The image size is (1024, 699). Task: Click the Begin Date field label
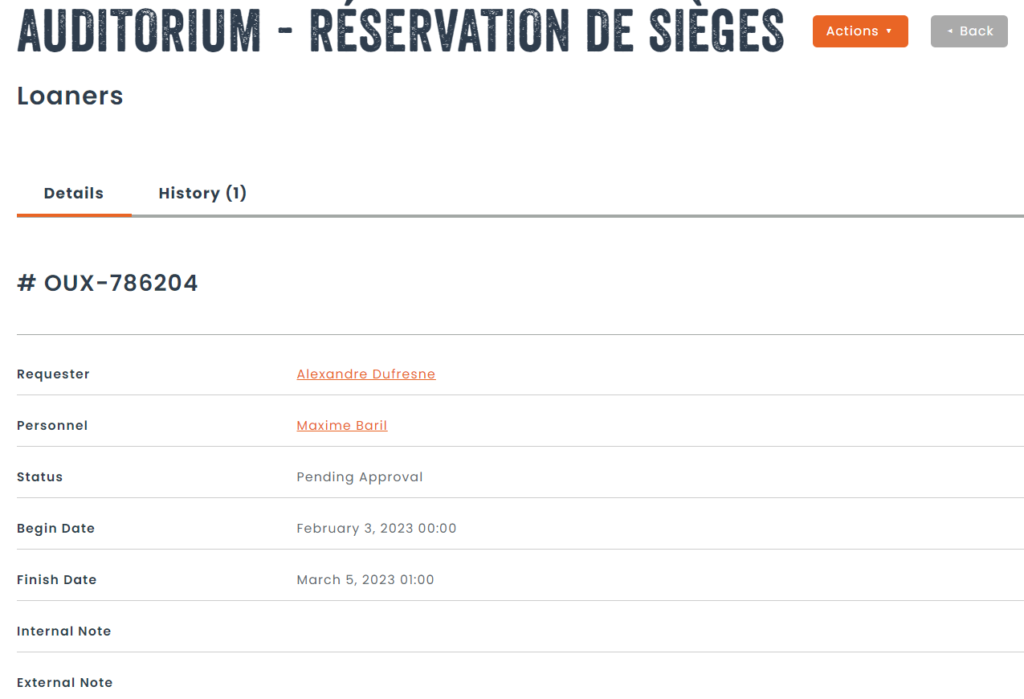pos(56,528)
